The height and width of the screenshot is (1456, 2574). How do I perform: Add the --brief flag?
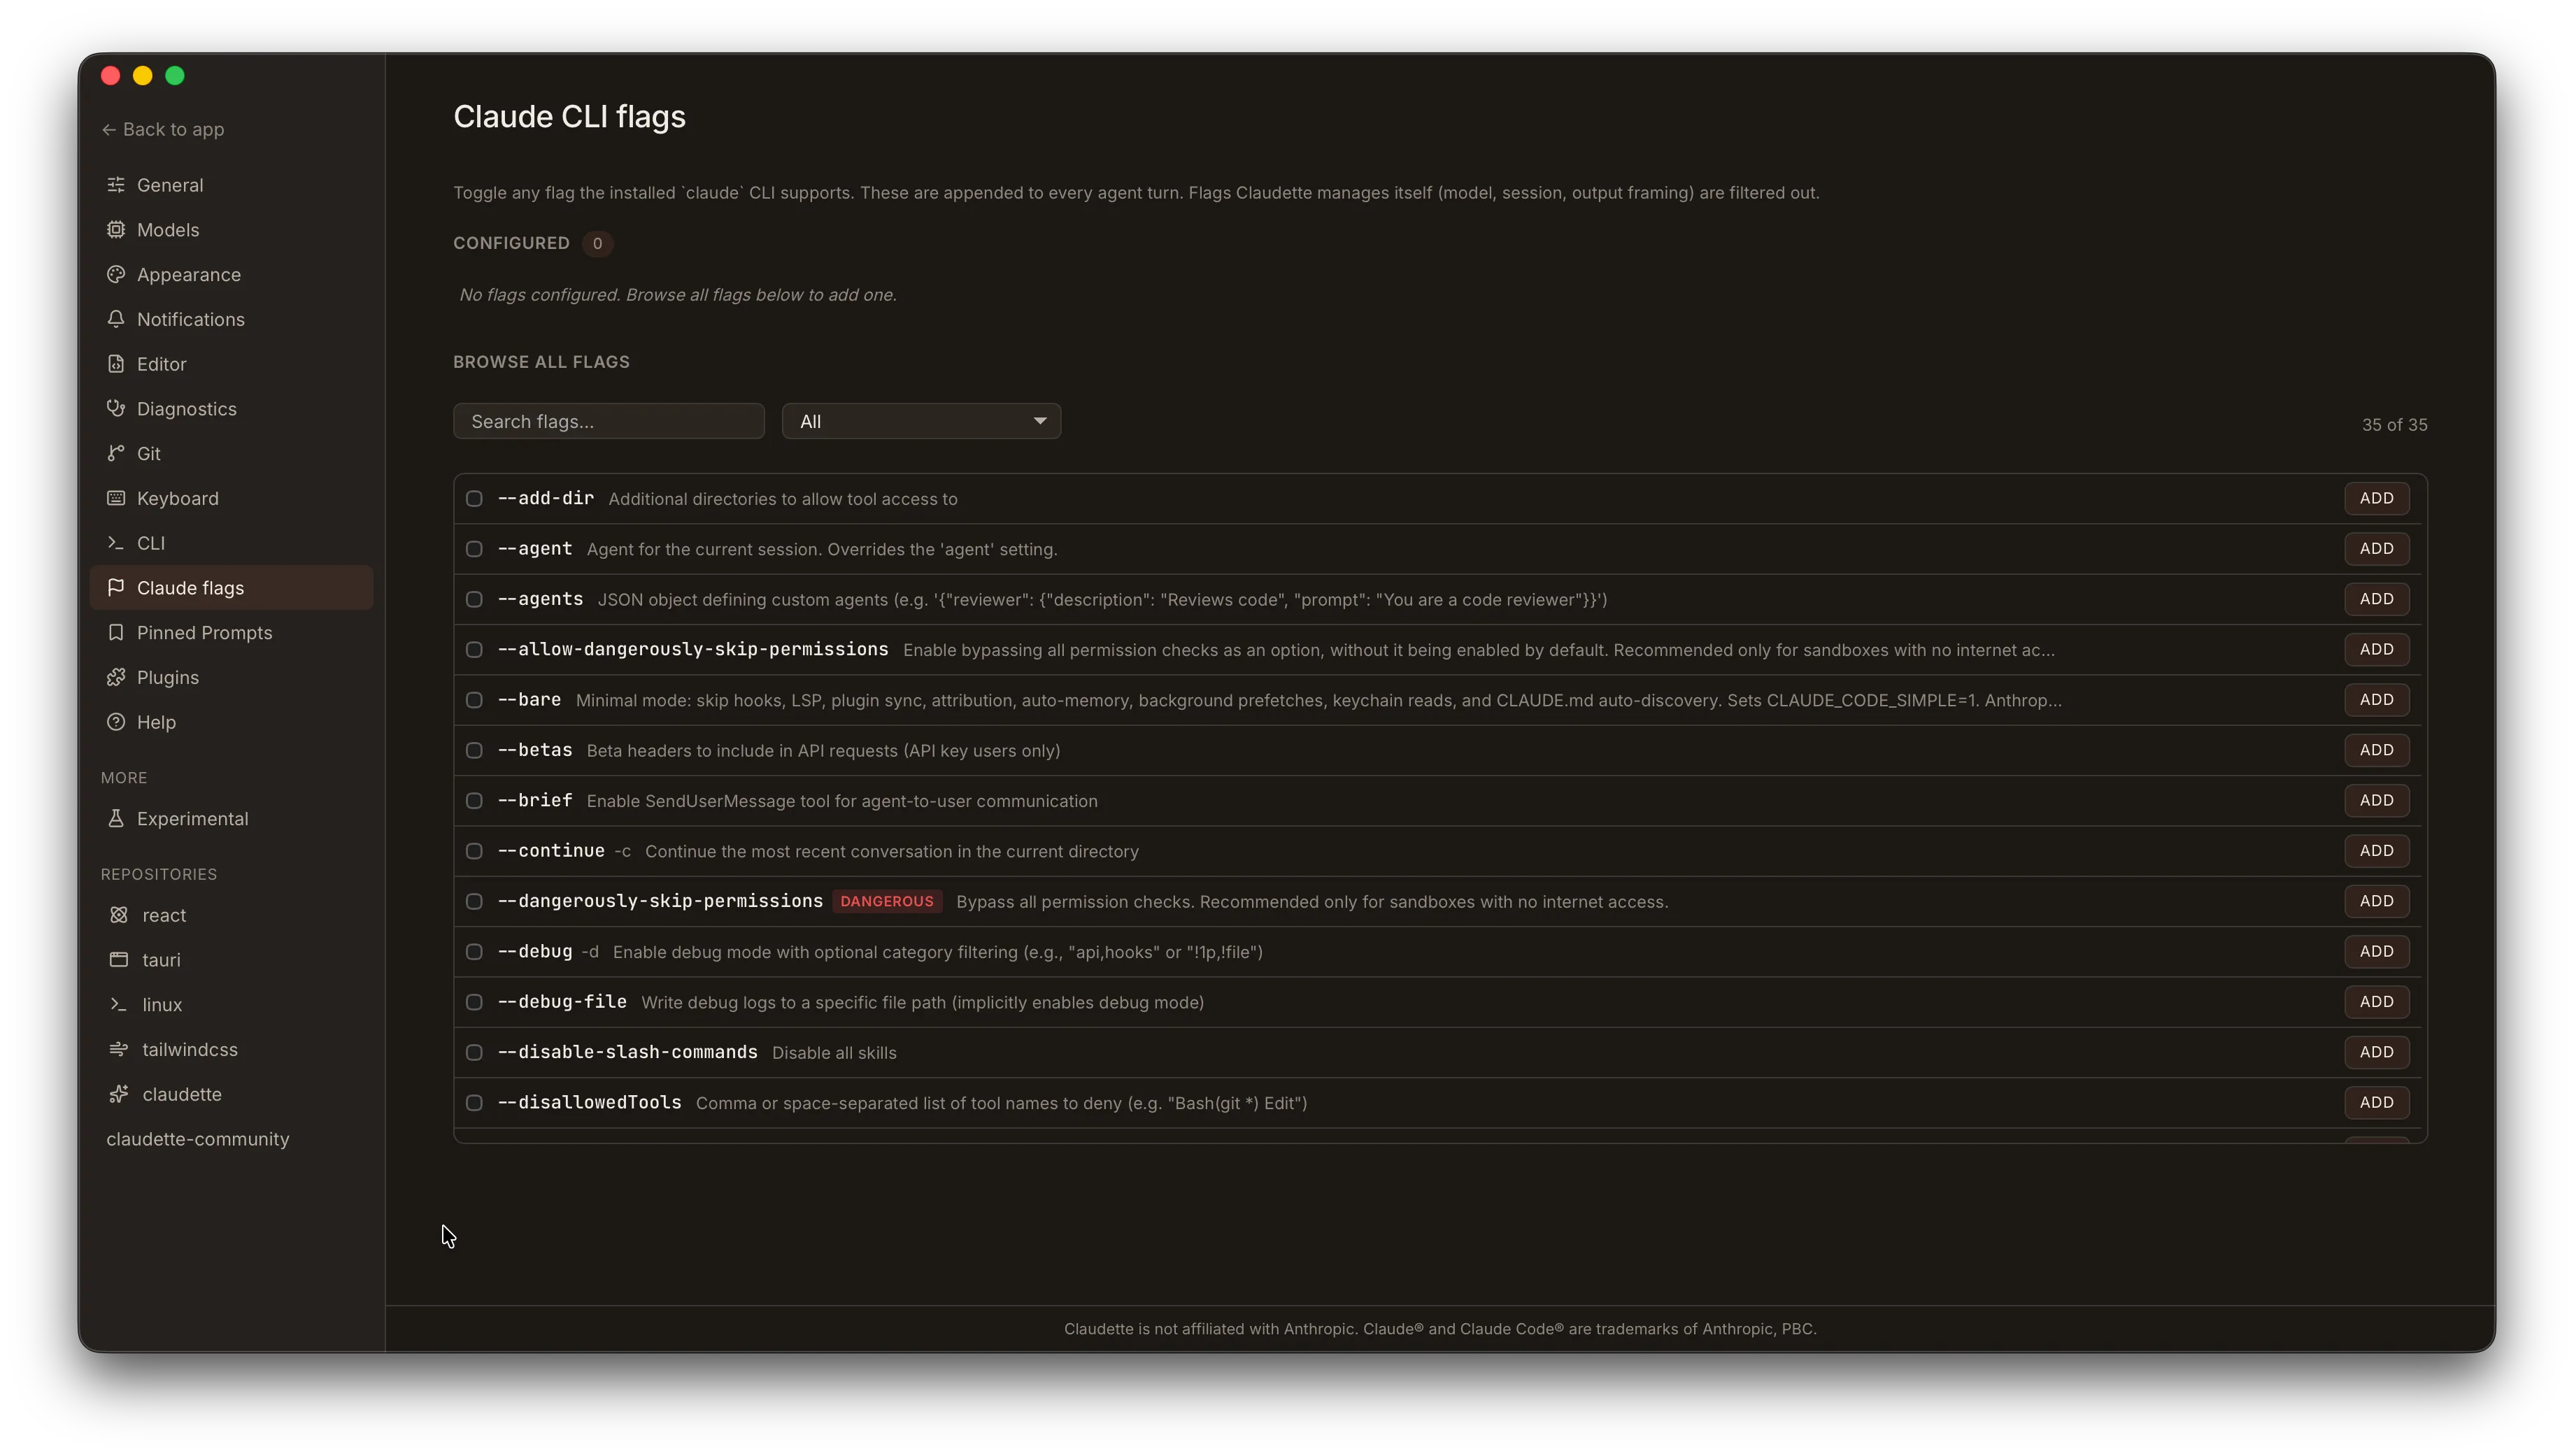point(2376,800)
